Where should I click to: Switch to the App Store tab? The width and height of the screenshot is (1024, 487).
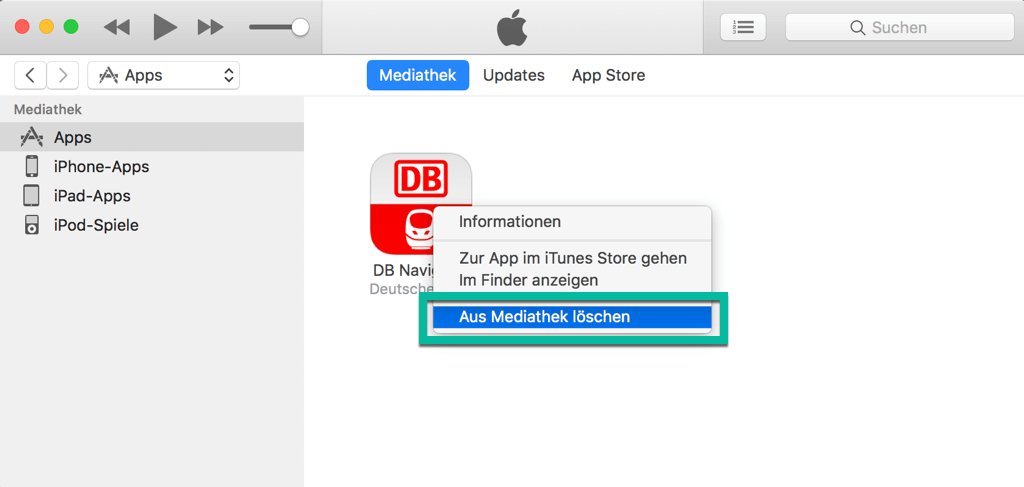click(x=609, y=75)
